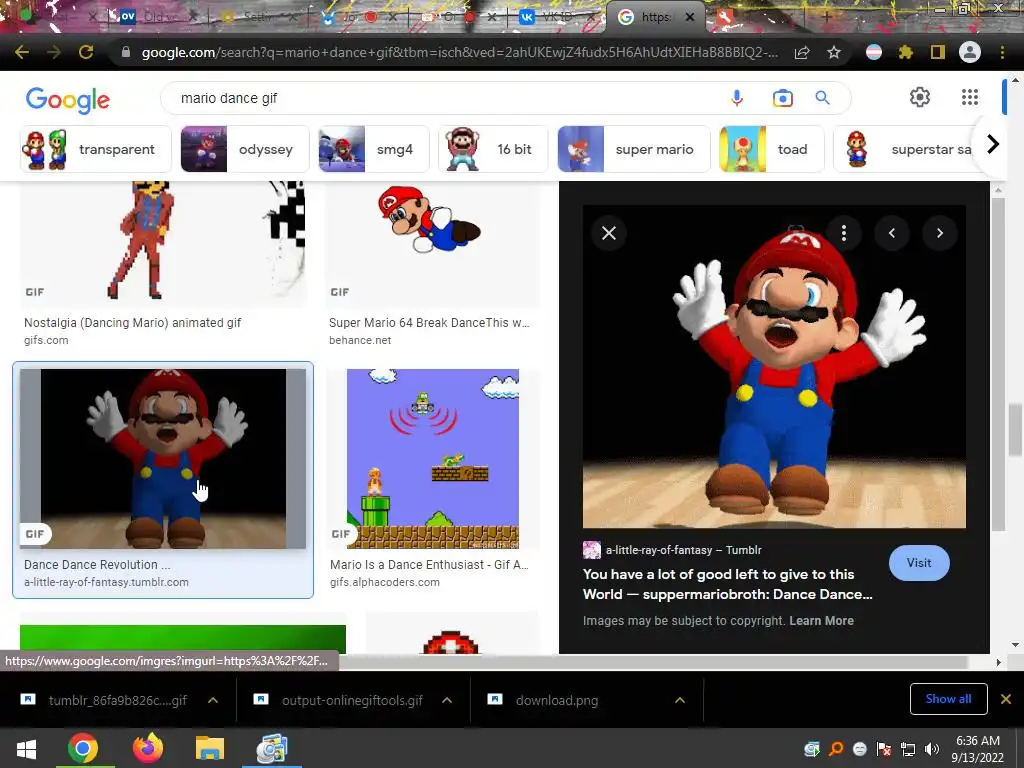The image size is (1024, 768).
Task: Click the large Mario preview image
Action: click(x=774, y=366)
